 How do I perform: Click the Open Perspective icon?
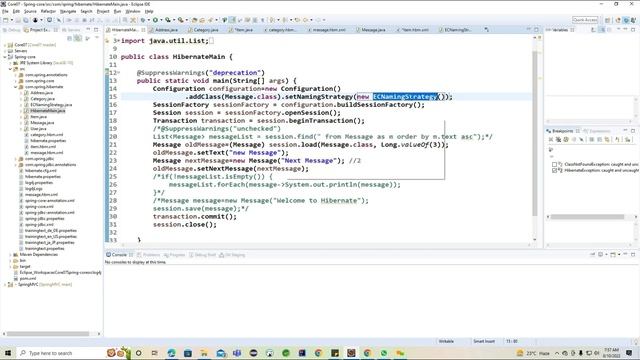pyautogui.click(x=608, y=20)
